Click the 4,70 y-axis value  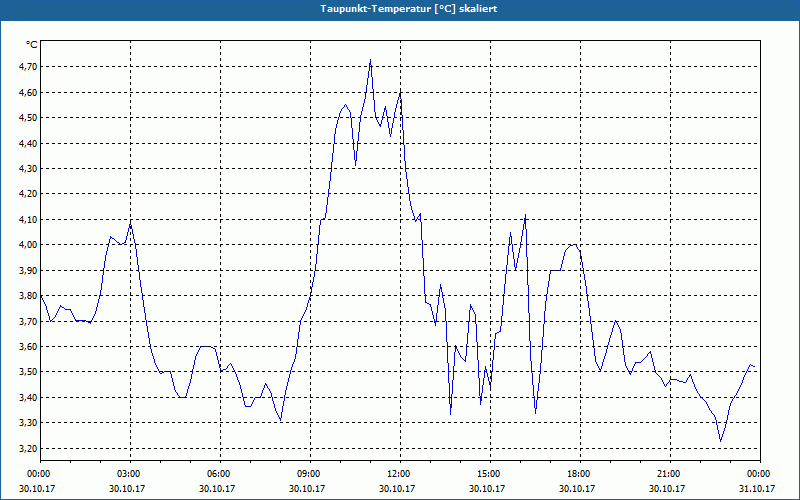pos(28,67)
